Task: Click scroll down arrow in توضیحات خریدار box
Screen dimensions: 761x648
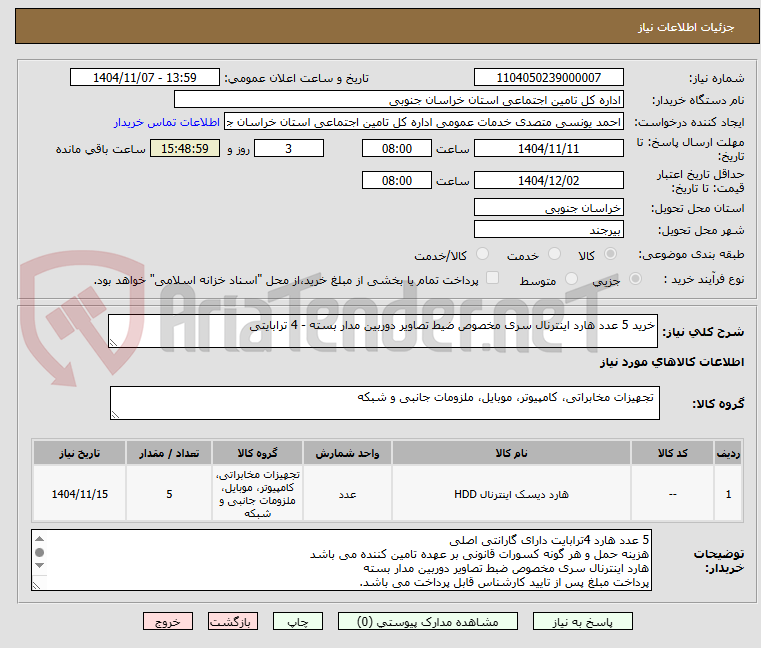Action: click(40, 565)
